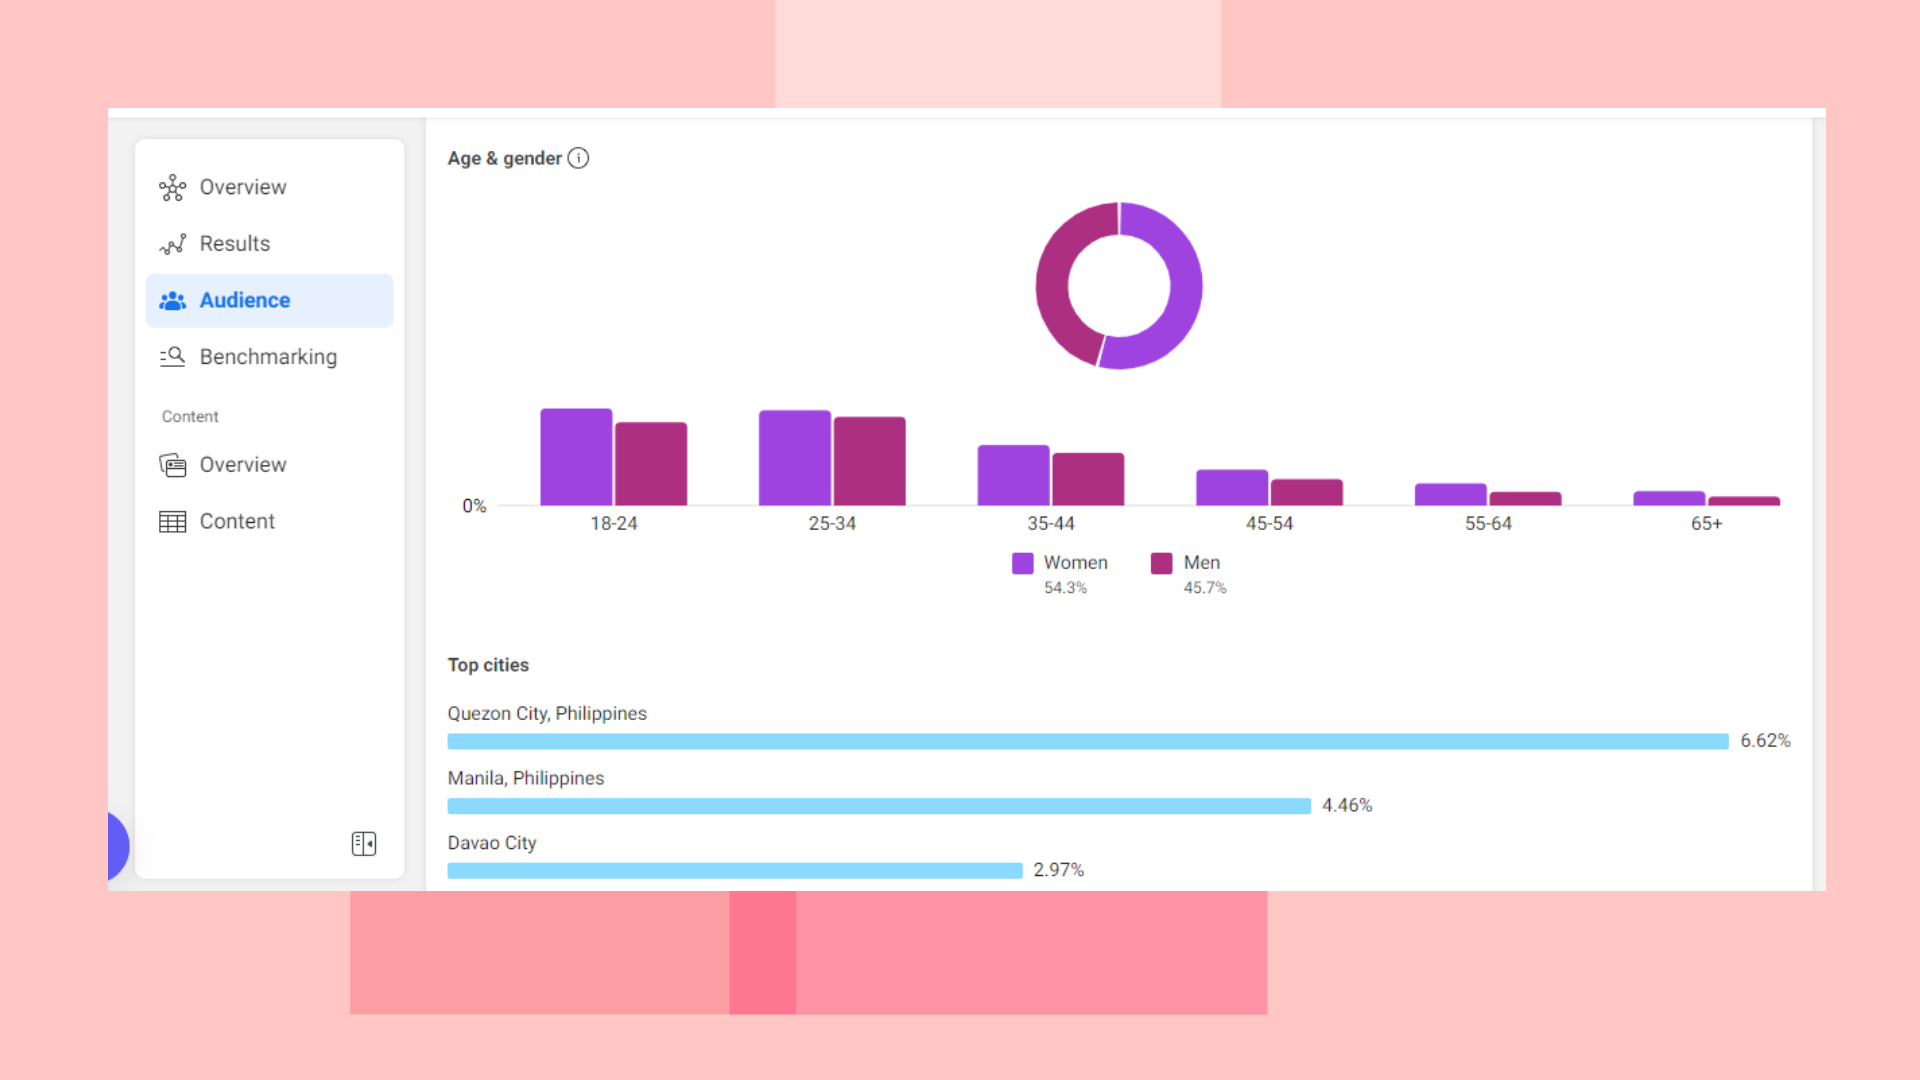Viewport: 1920px width, 1080px height.
Task: Click the 54.3% Women percentage
Action: coord(1065,588)
